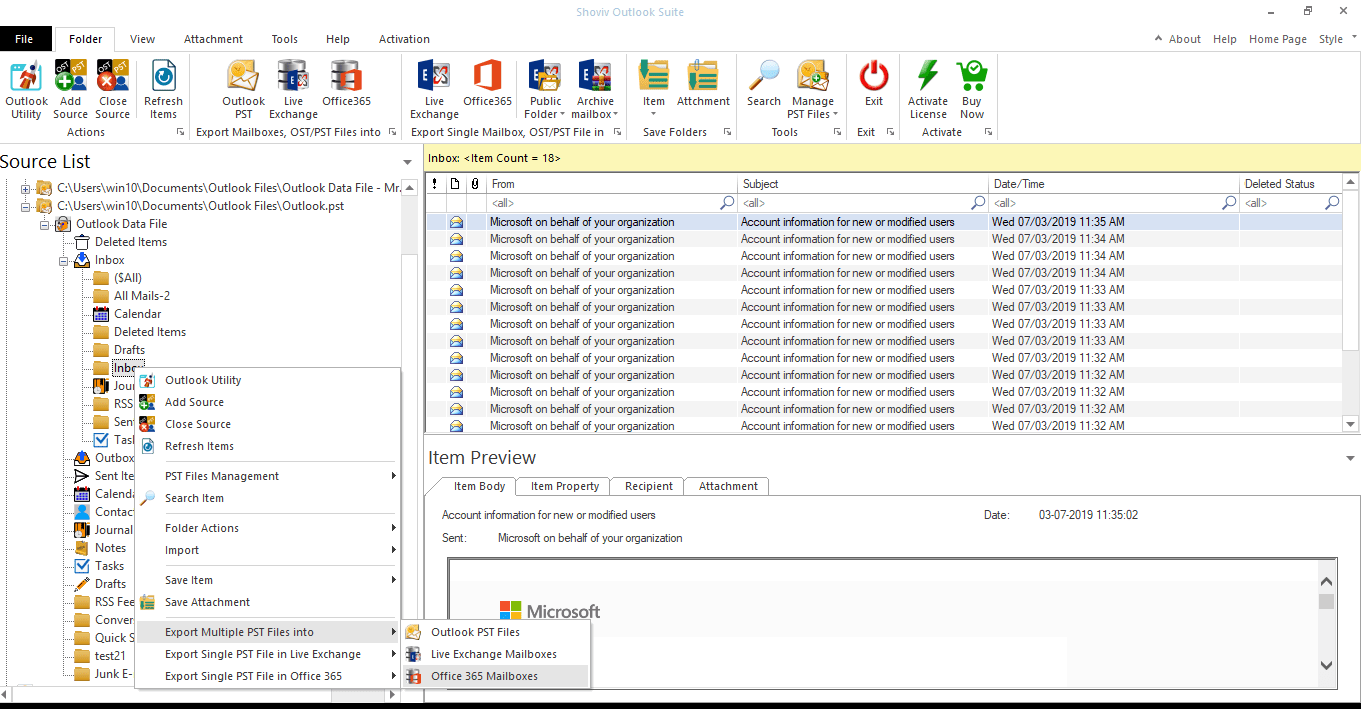Select the 11:35 AM email row

[x=883, y=222]
